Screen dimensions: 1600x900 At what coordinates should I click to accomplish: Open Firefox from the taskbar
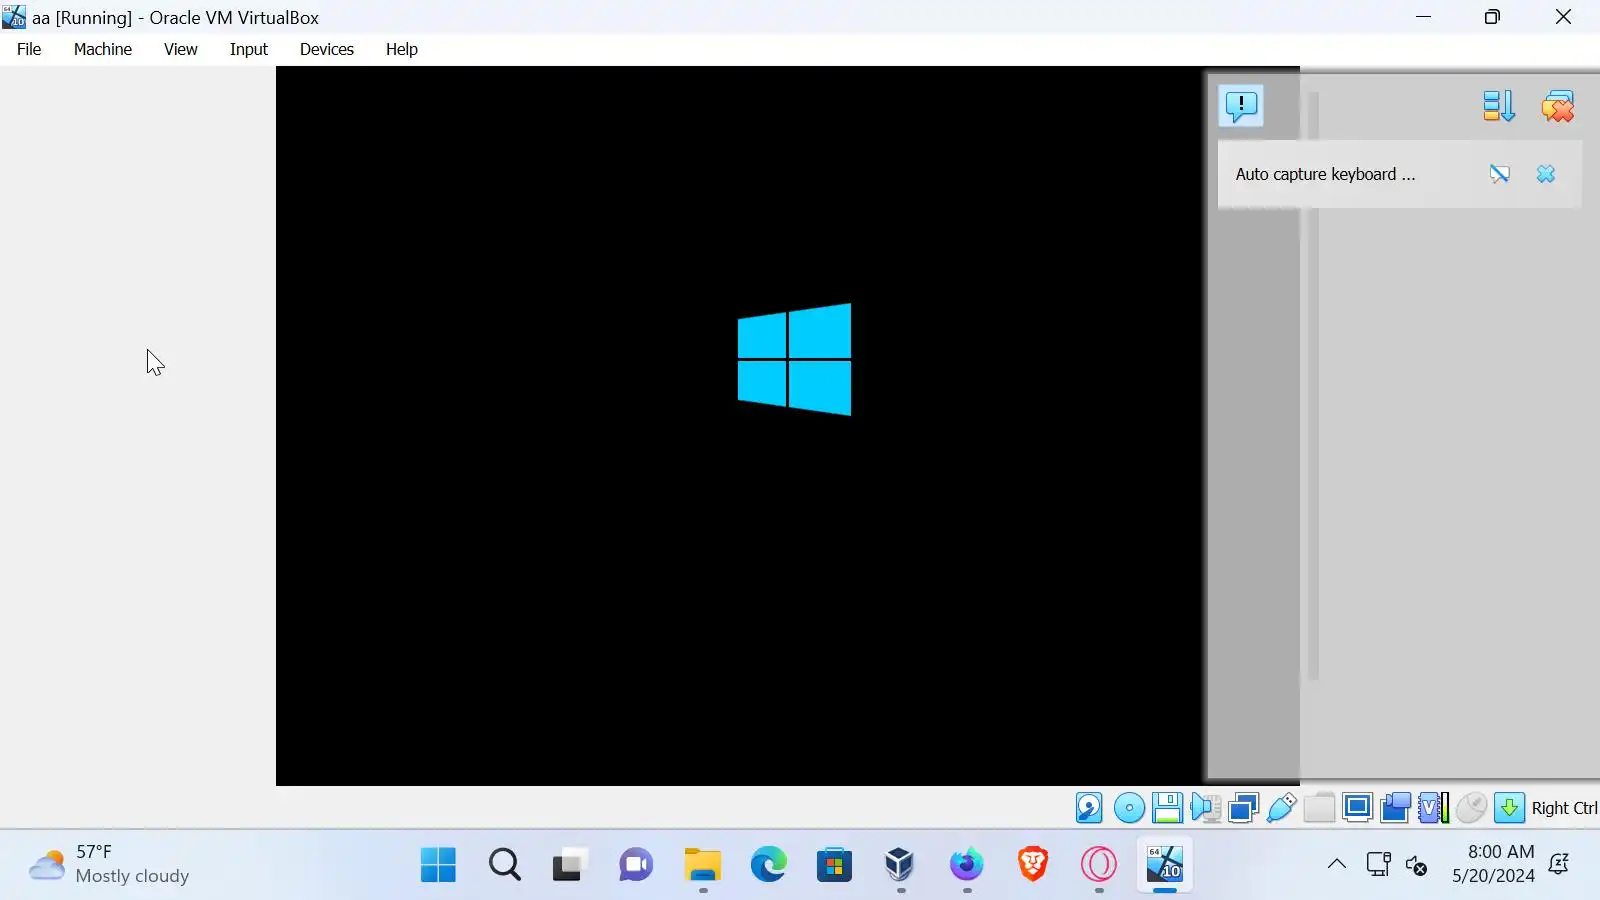(967, 865)
